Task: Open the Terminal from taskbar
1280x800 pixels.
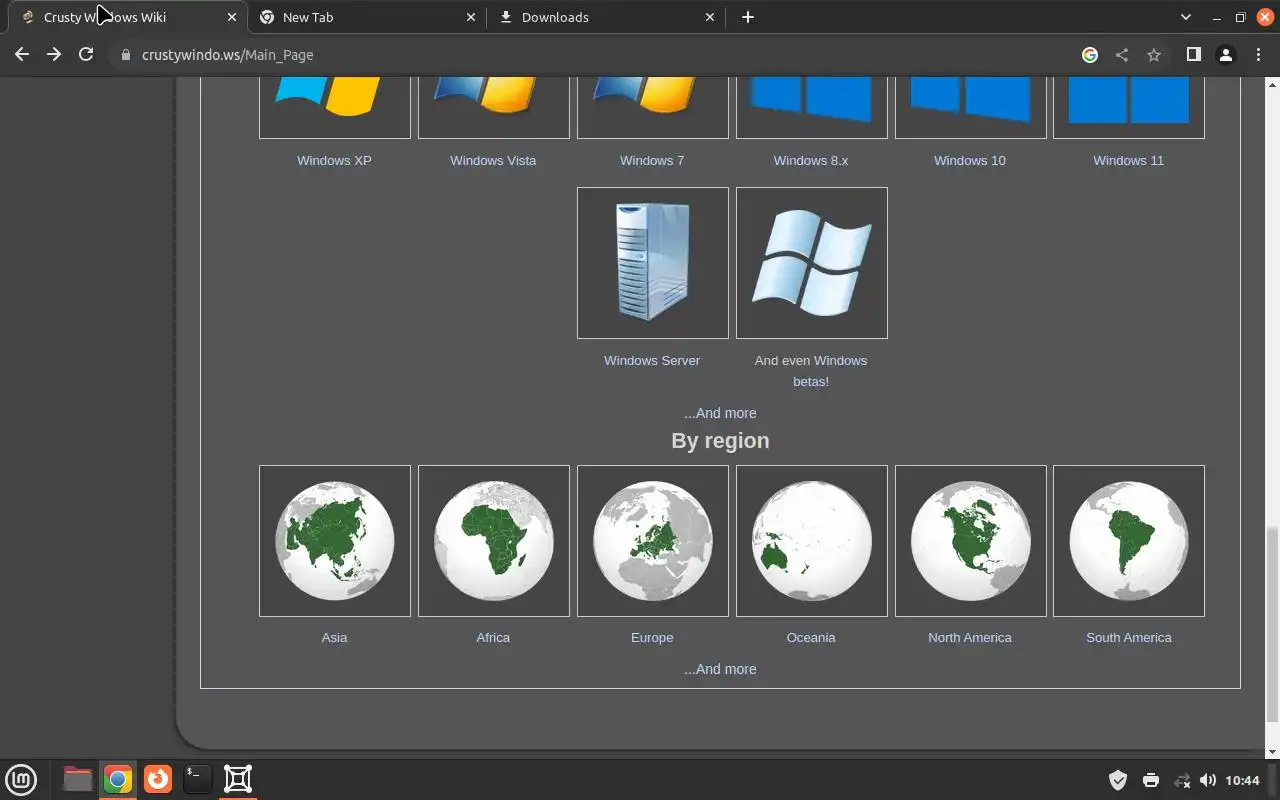Action: (x=198, y=779)
